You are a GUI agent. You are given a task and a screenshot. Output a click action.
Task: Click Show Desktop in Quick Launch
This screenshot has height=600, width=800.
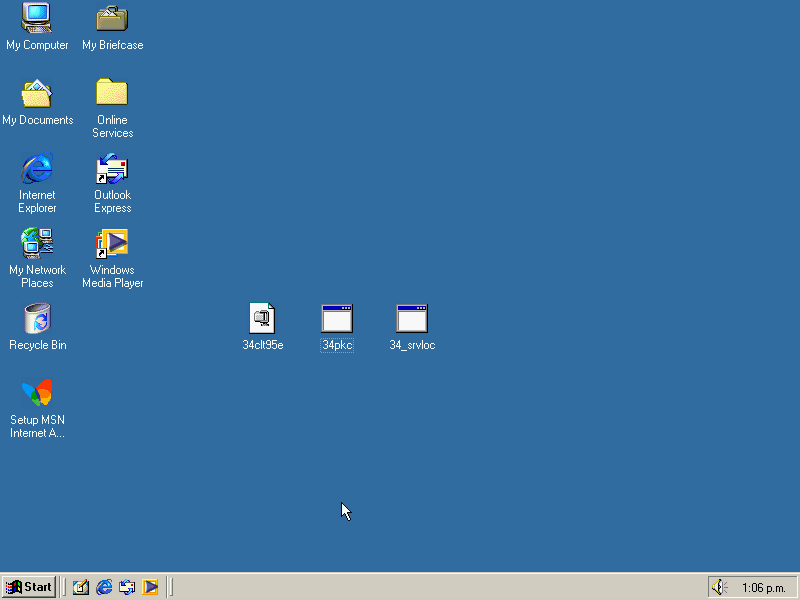pyautogui.click(x=81, y=587)
